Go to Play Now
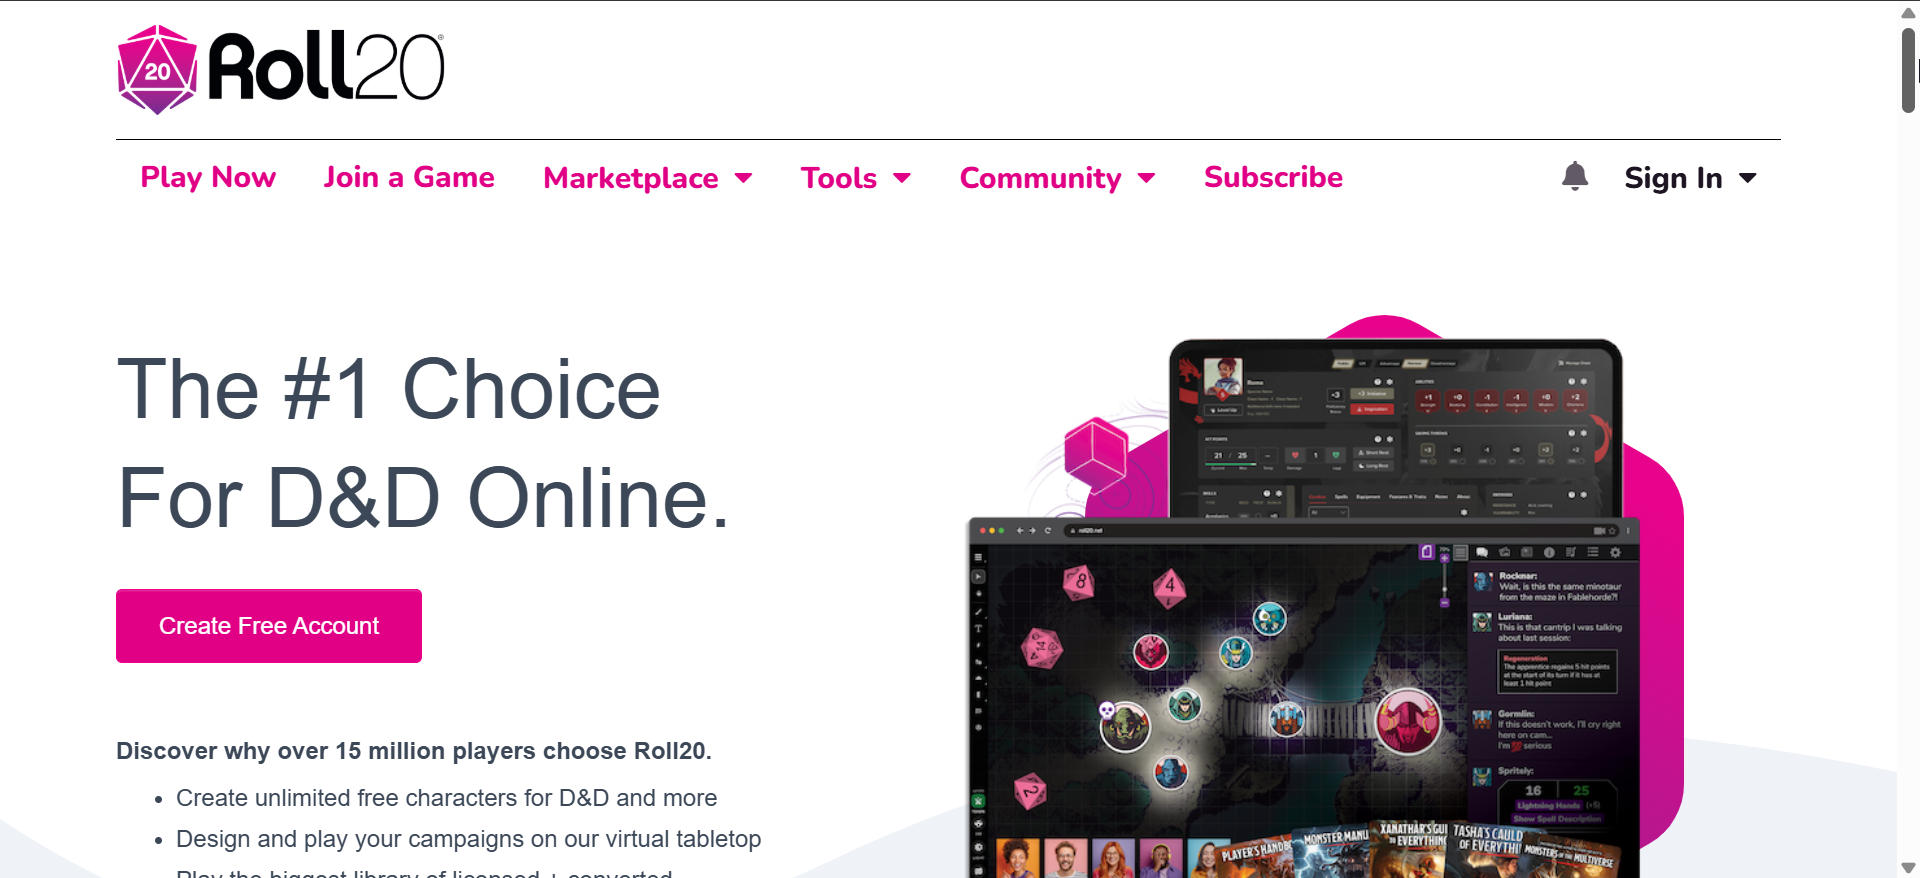This screenshot has height=878, width=1920. (x=208, y=177)
